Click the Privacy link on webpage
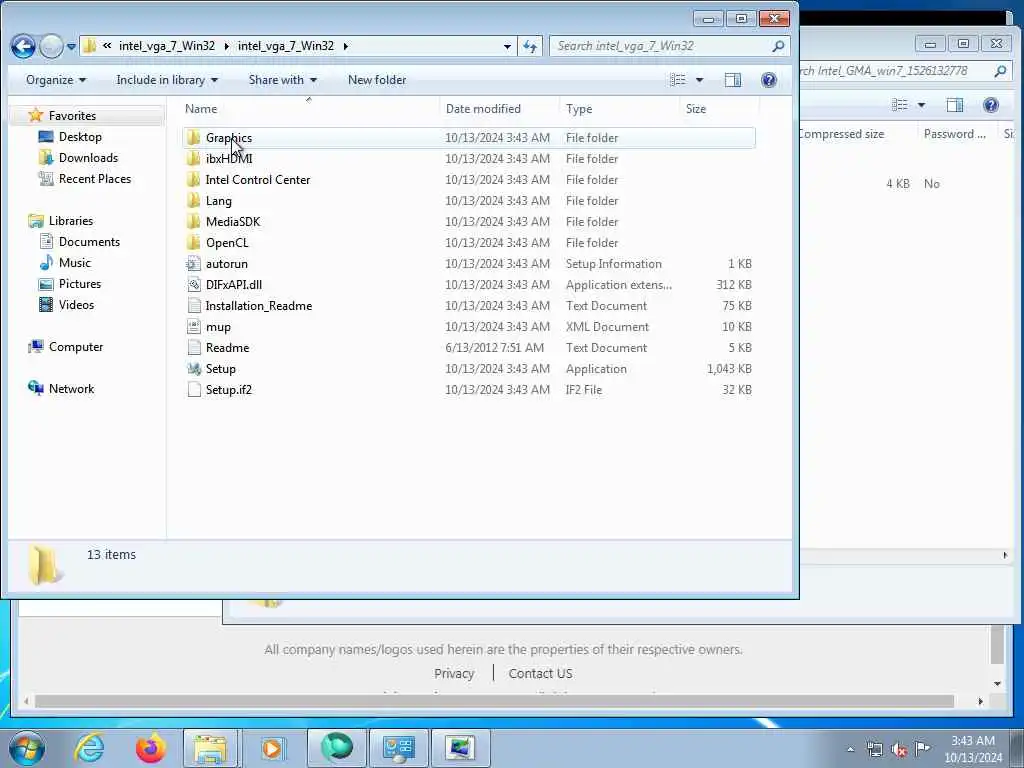Image resolution: width=1024 pixels, height=768 pixels. (454, 673)
